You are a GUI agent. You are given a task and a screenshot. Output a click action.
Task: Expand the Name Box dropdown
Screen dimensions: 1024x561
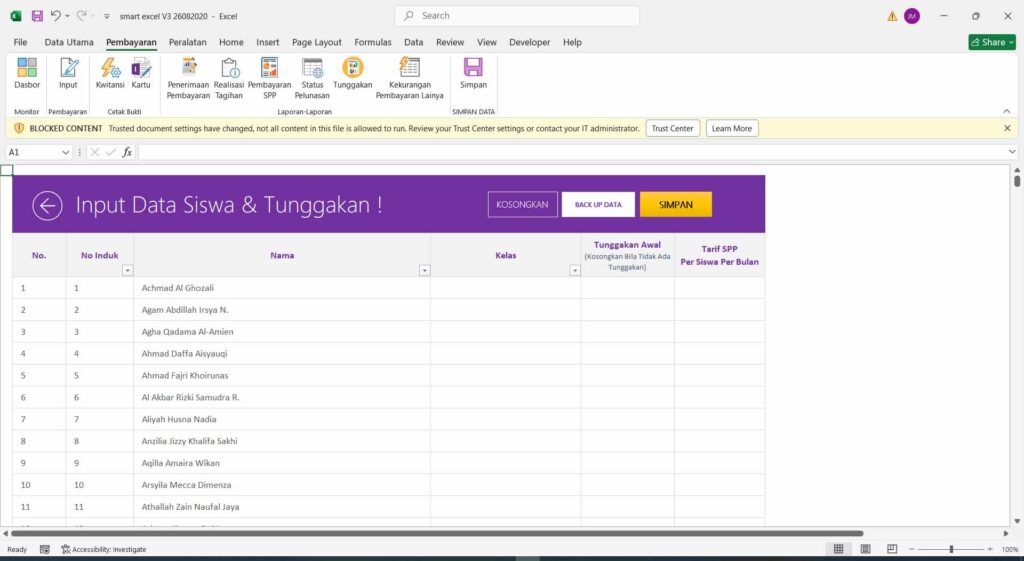point(65,152)
